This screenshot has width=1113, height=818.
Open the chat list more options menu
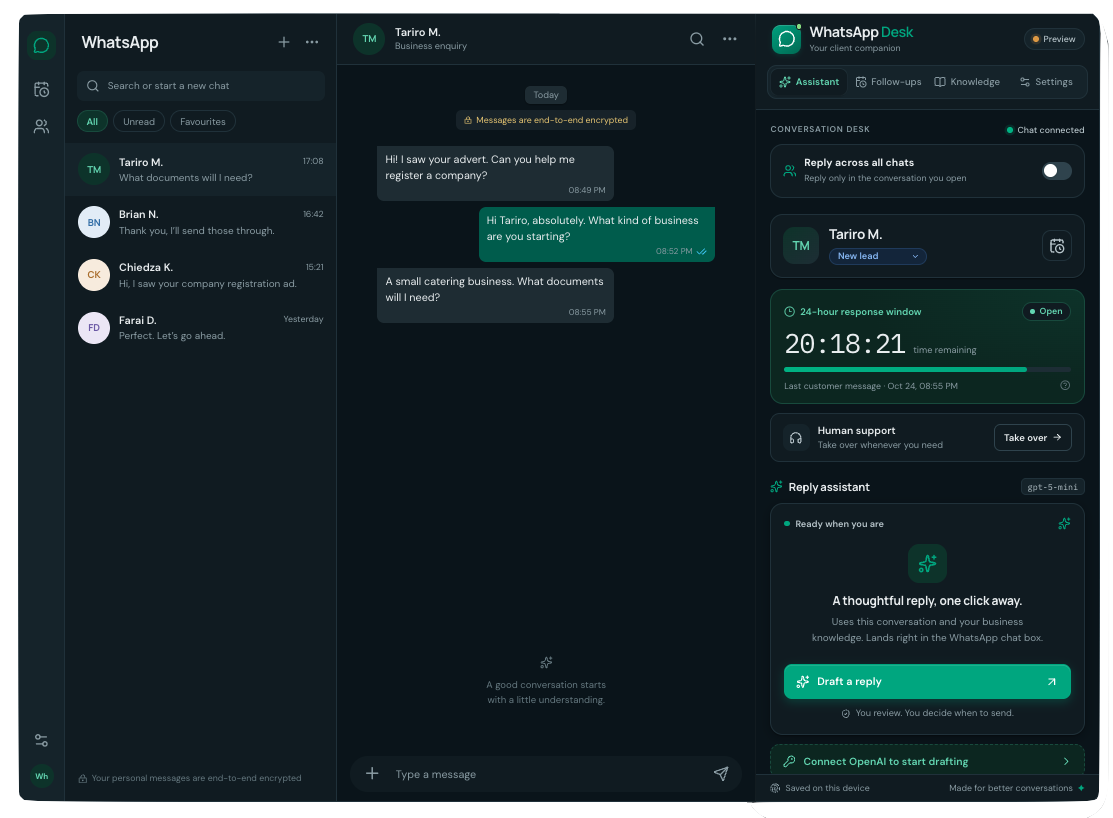point(312,42)
